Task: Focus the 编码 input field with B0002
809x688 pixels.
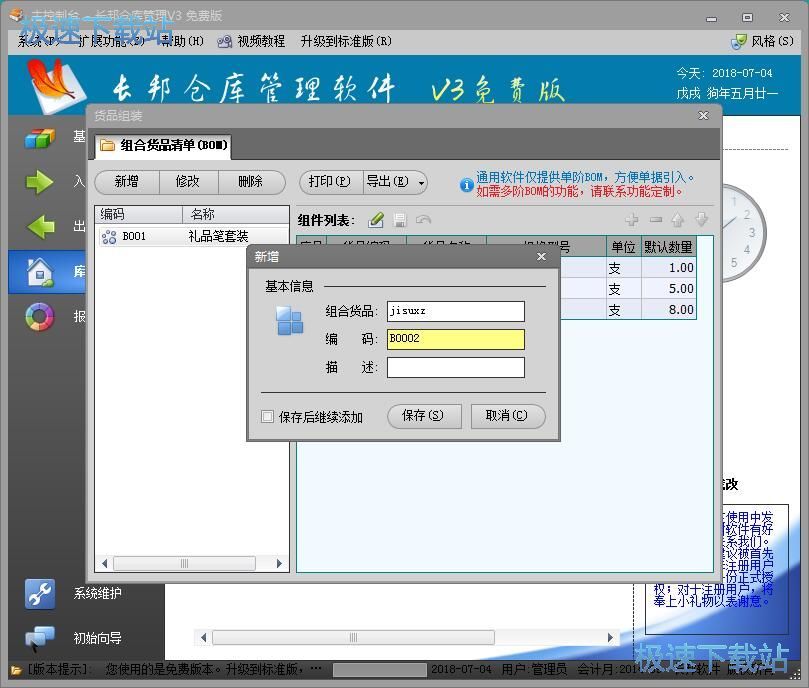Action: [x=456, y=339]
